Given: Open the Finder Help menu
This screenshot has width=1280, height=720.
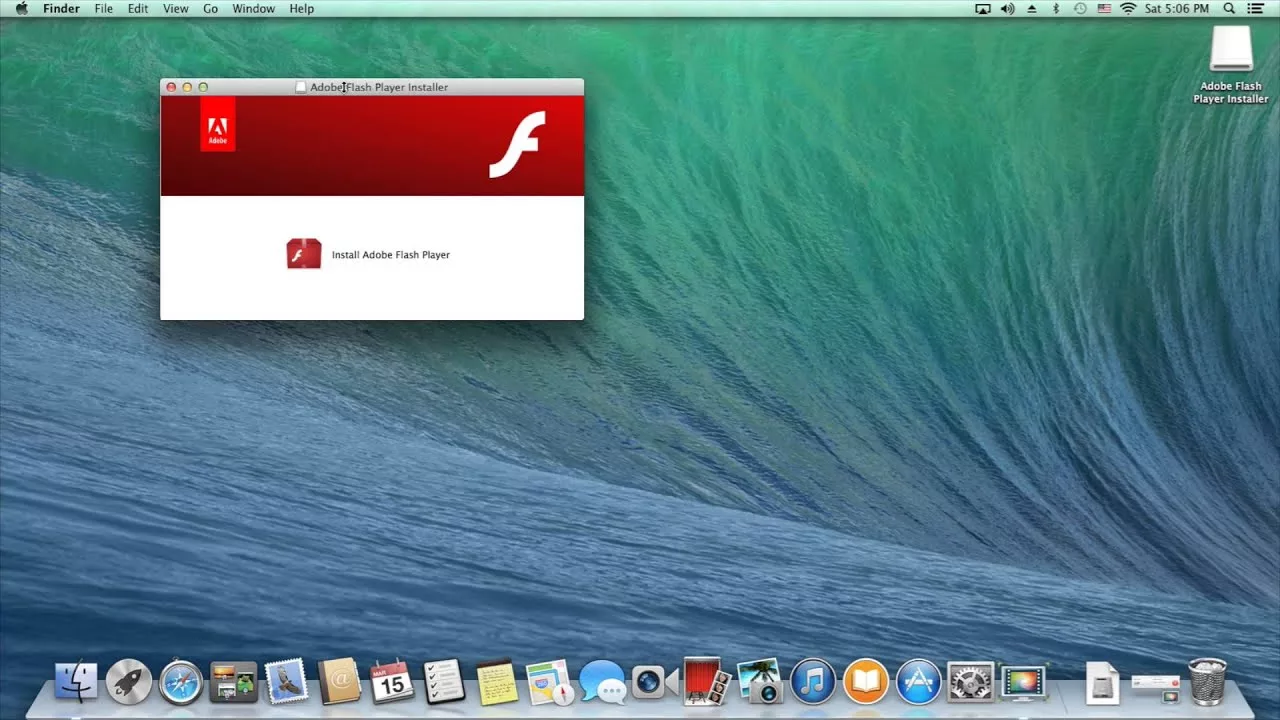Looking at the screenshot, I should (301, 8).
